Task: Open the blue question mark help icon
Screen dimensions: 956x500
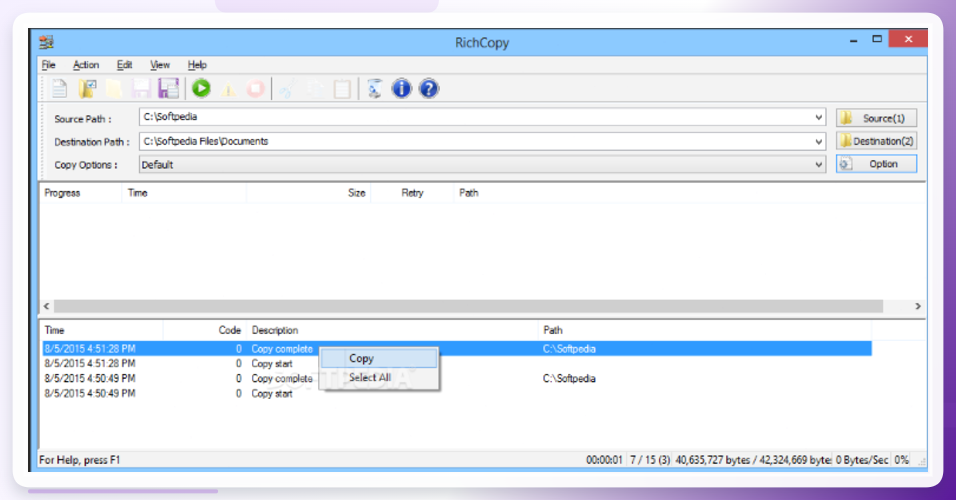Action: coord(429,89)
